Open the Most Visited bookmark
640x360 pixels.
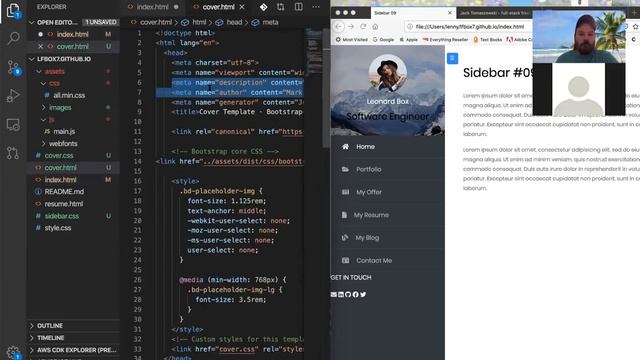point(351,40)
